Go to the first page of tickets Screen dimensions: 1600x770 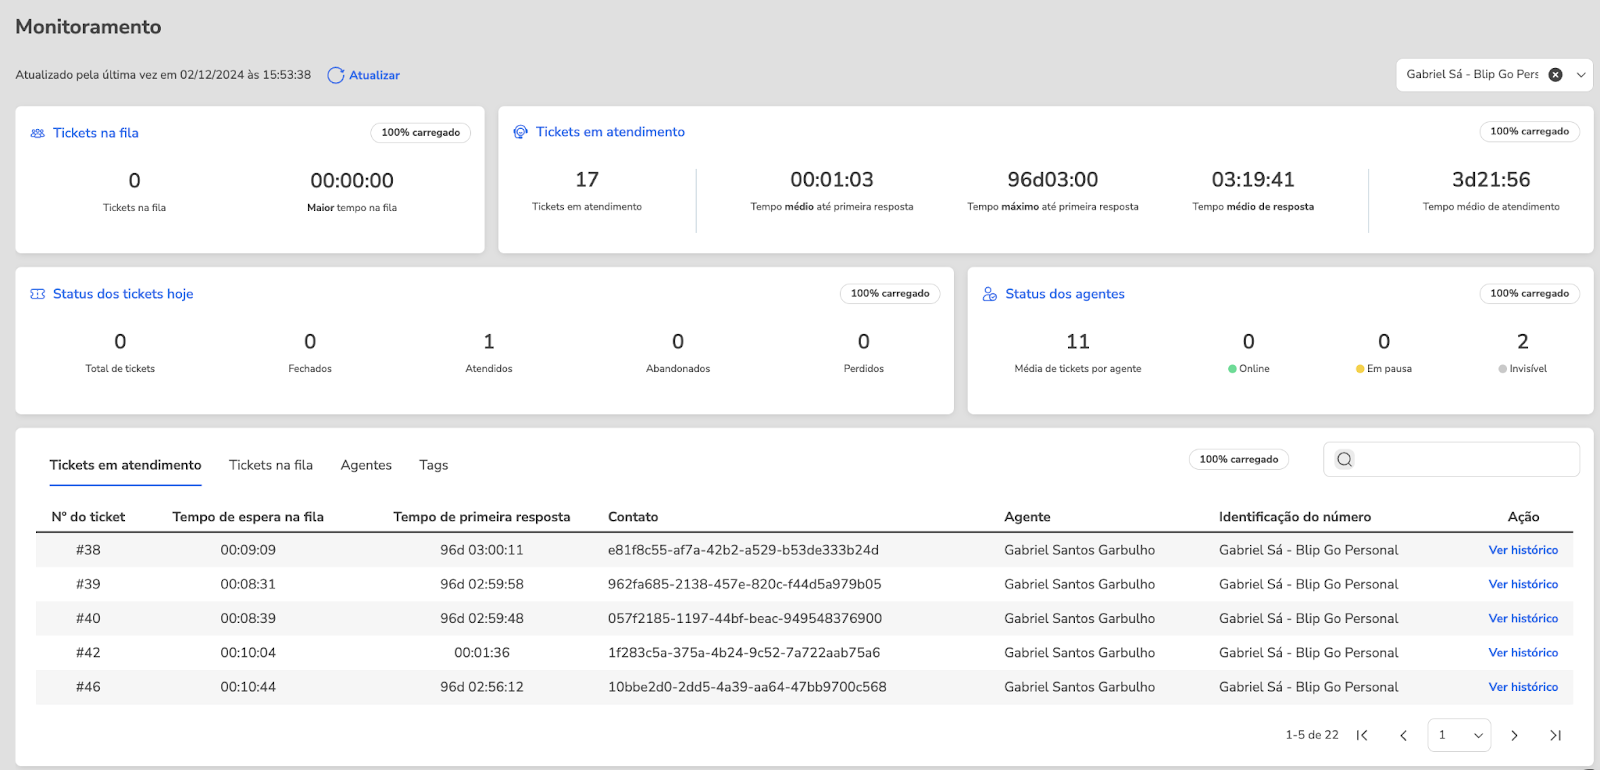1362,735
